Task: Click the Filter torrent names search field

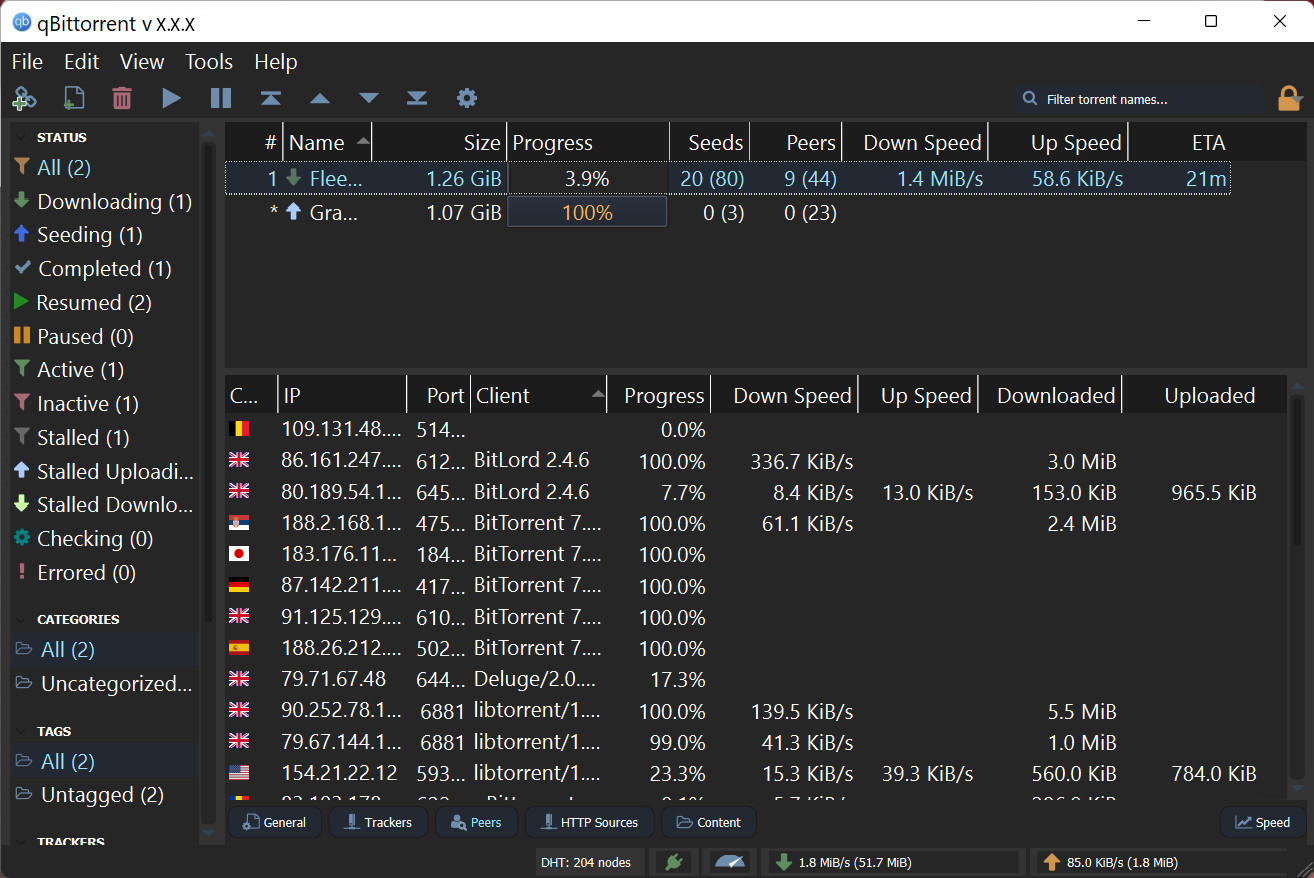Action: 1140,99
